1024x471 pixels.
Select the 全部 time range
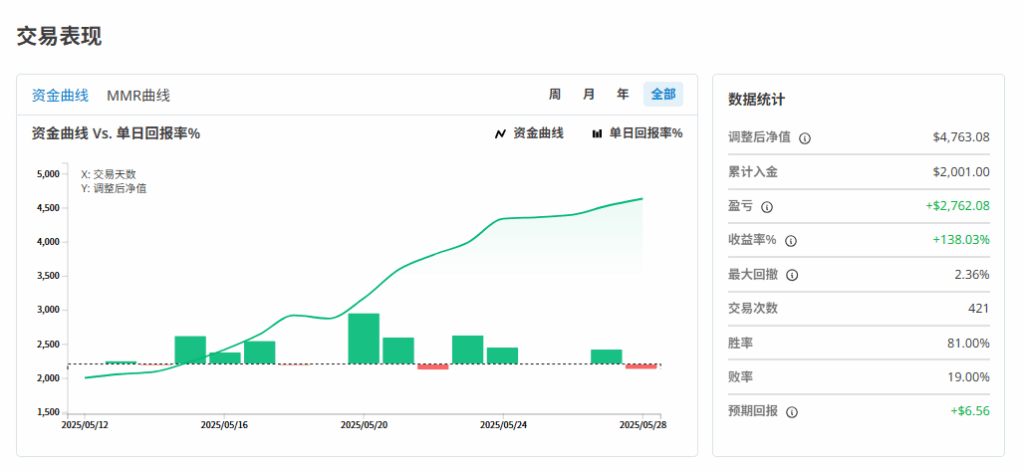663,95
